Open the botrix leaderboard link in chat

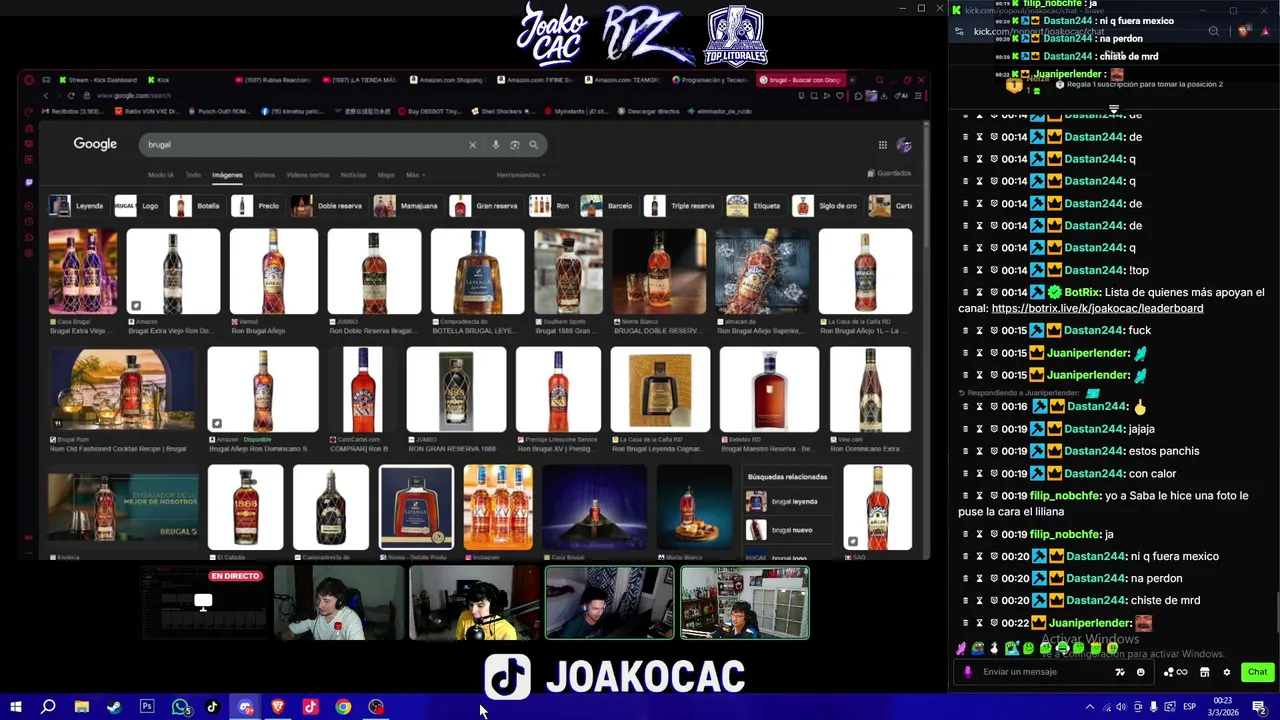(1097, 308)
